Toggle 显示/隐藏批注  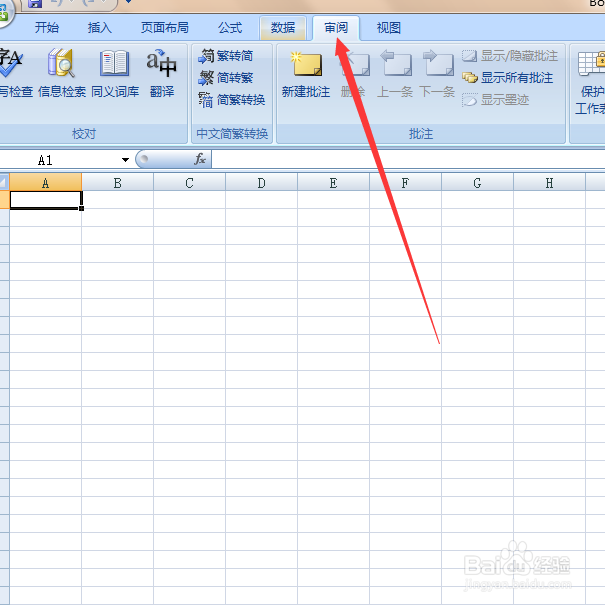tap(510, 56)
